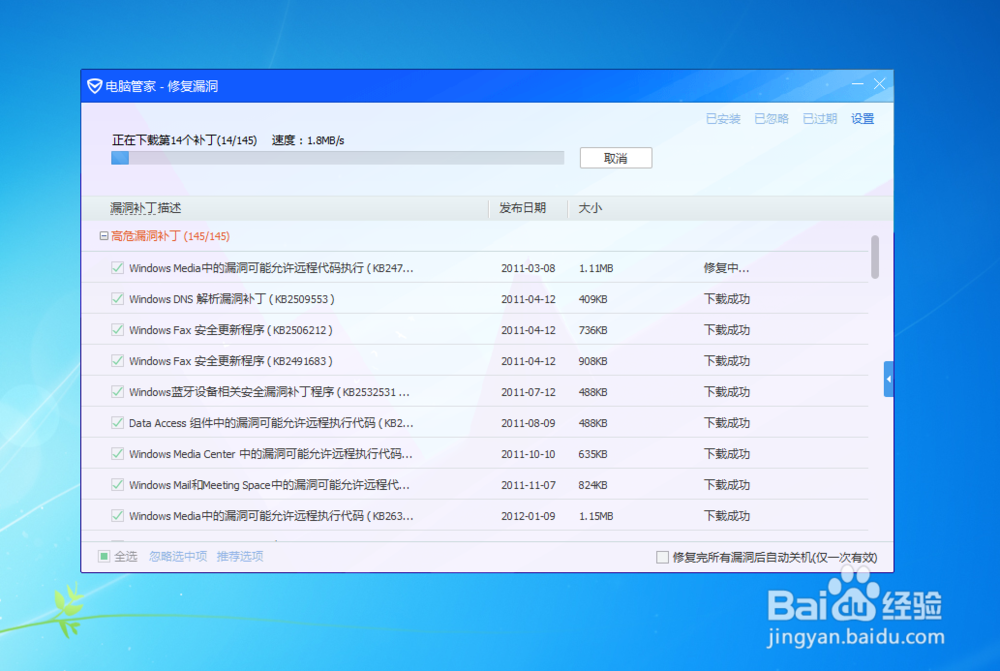Click size 409KB cell
Viewport: 1000px width, 671px height.
(x=593, y=299)
